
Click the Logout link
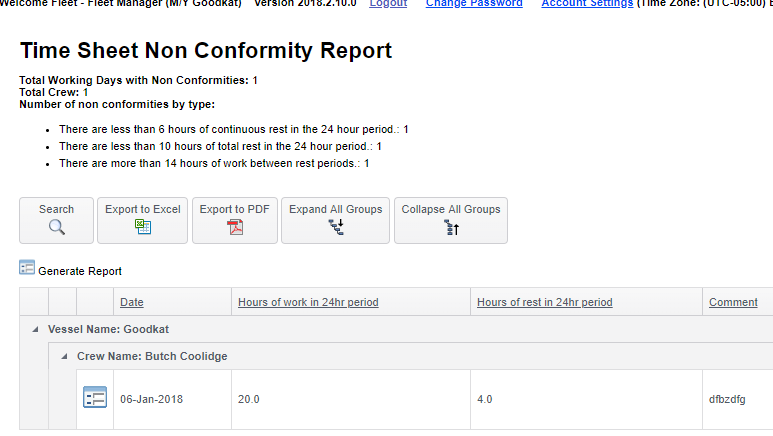tap(388, 3)
